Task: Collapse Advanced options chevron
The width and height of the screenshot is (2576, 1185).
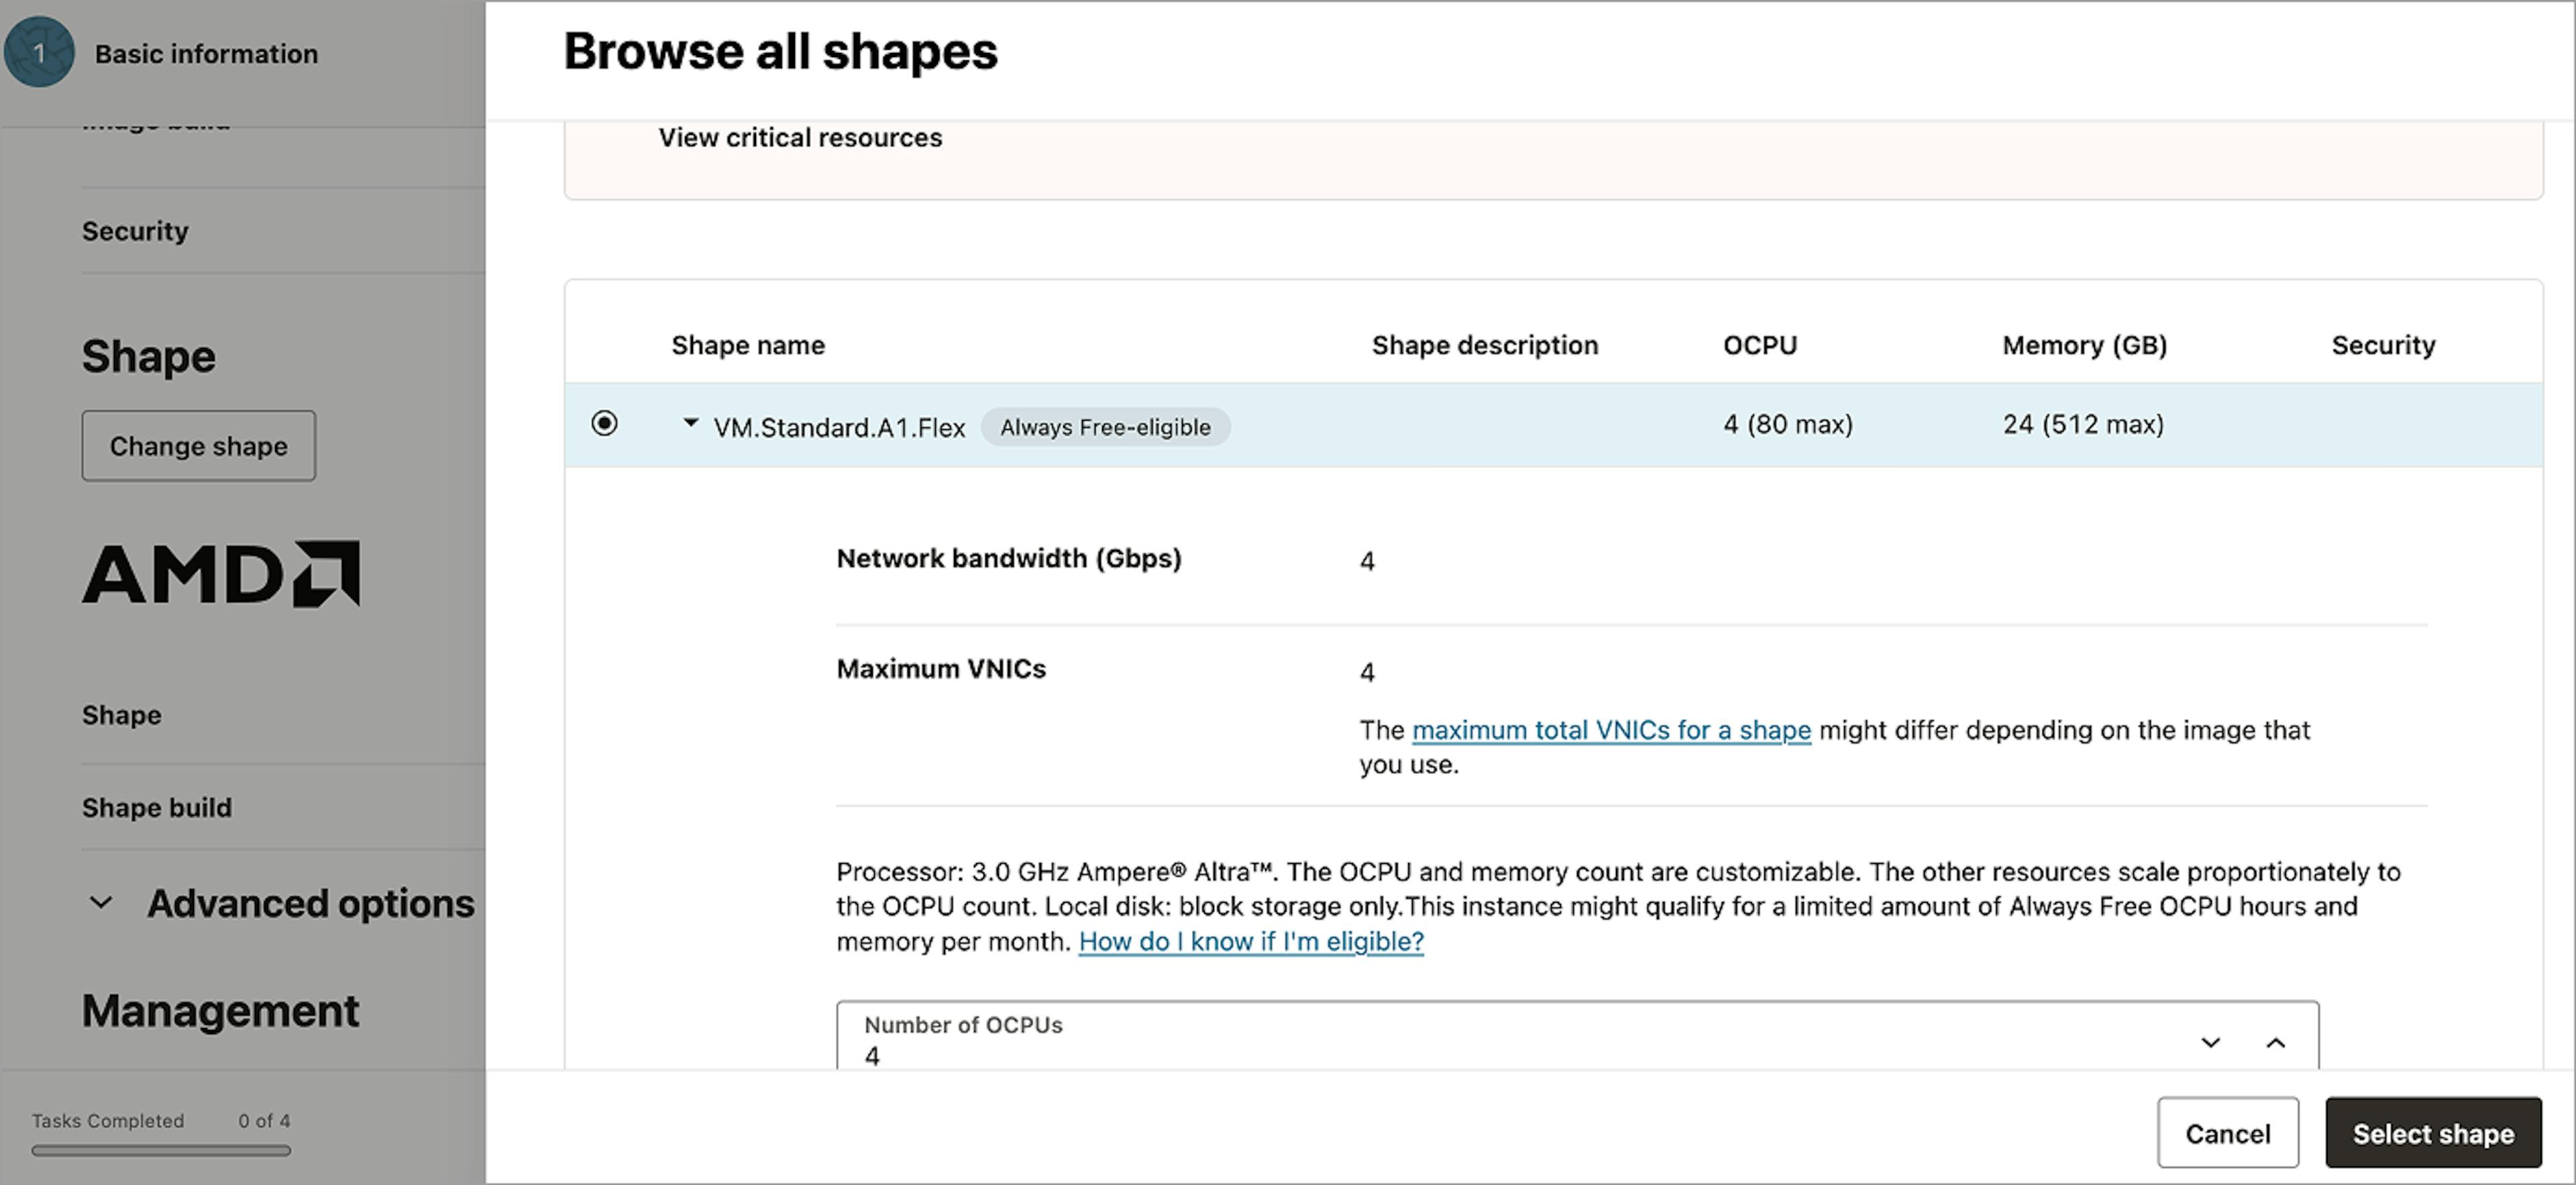Action: point(101,903)
